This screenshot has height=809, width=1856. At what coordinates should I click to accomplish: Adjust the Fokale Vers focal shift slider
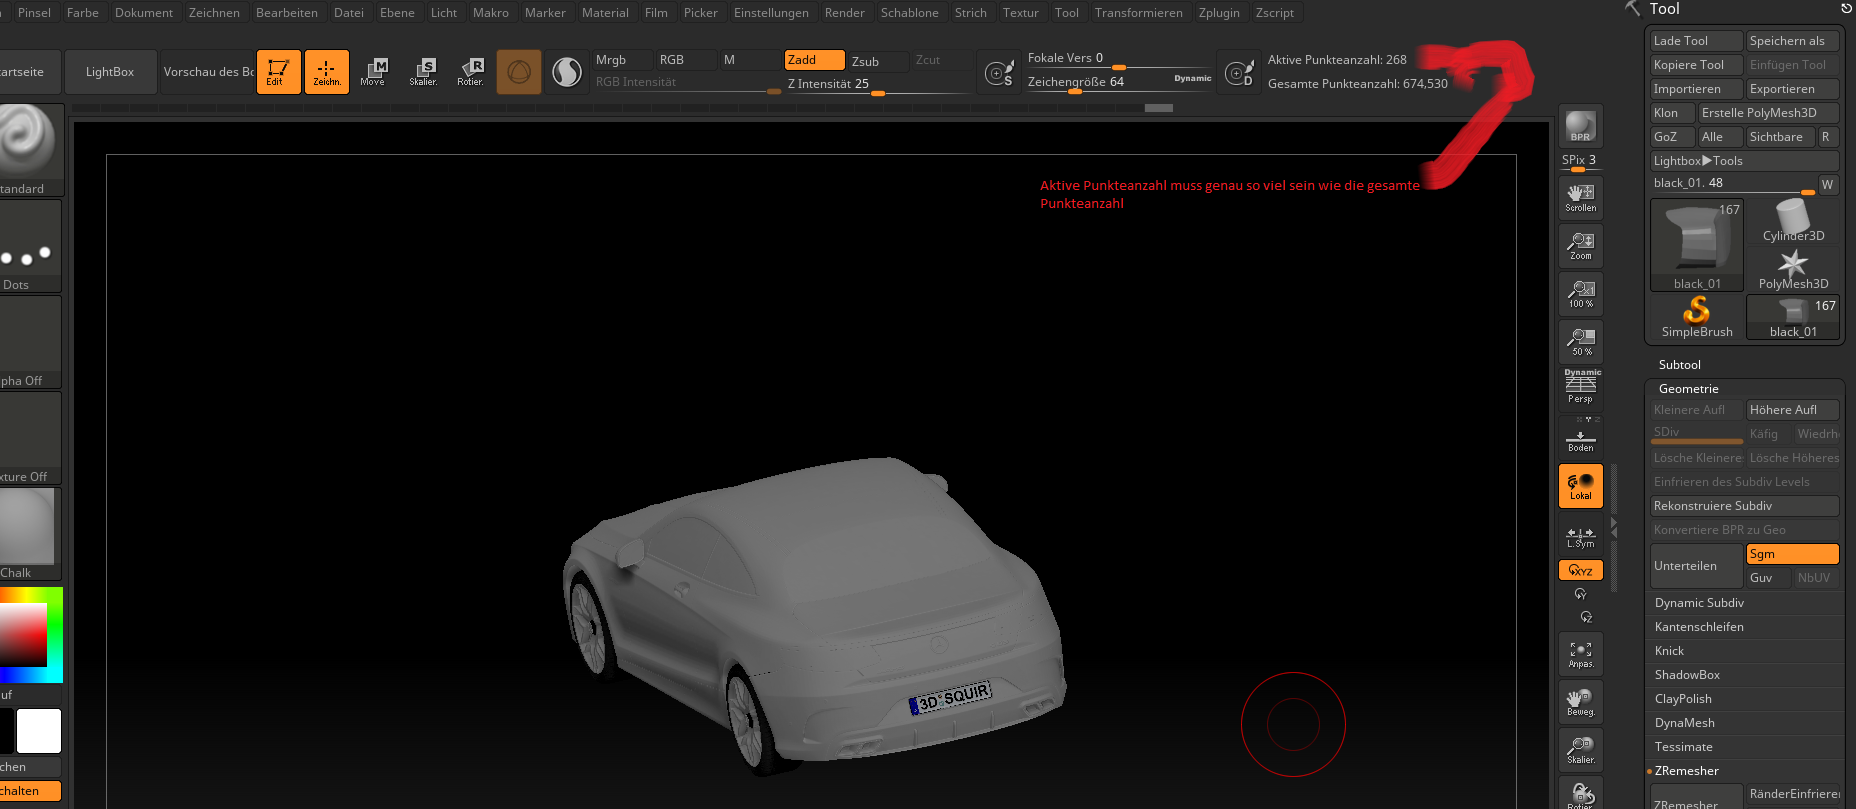click(x=1119, y=58)
